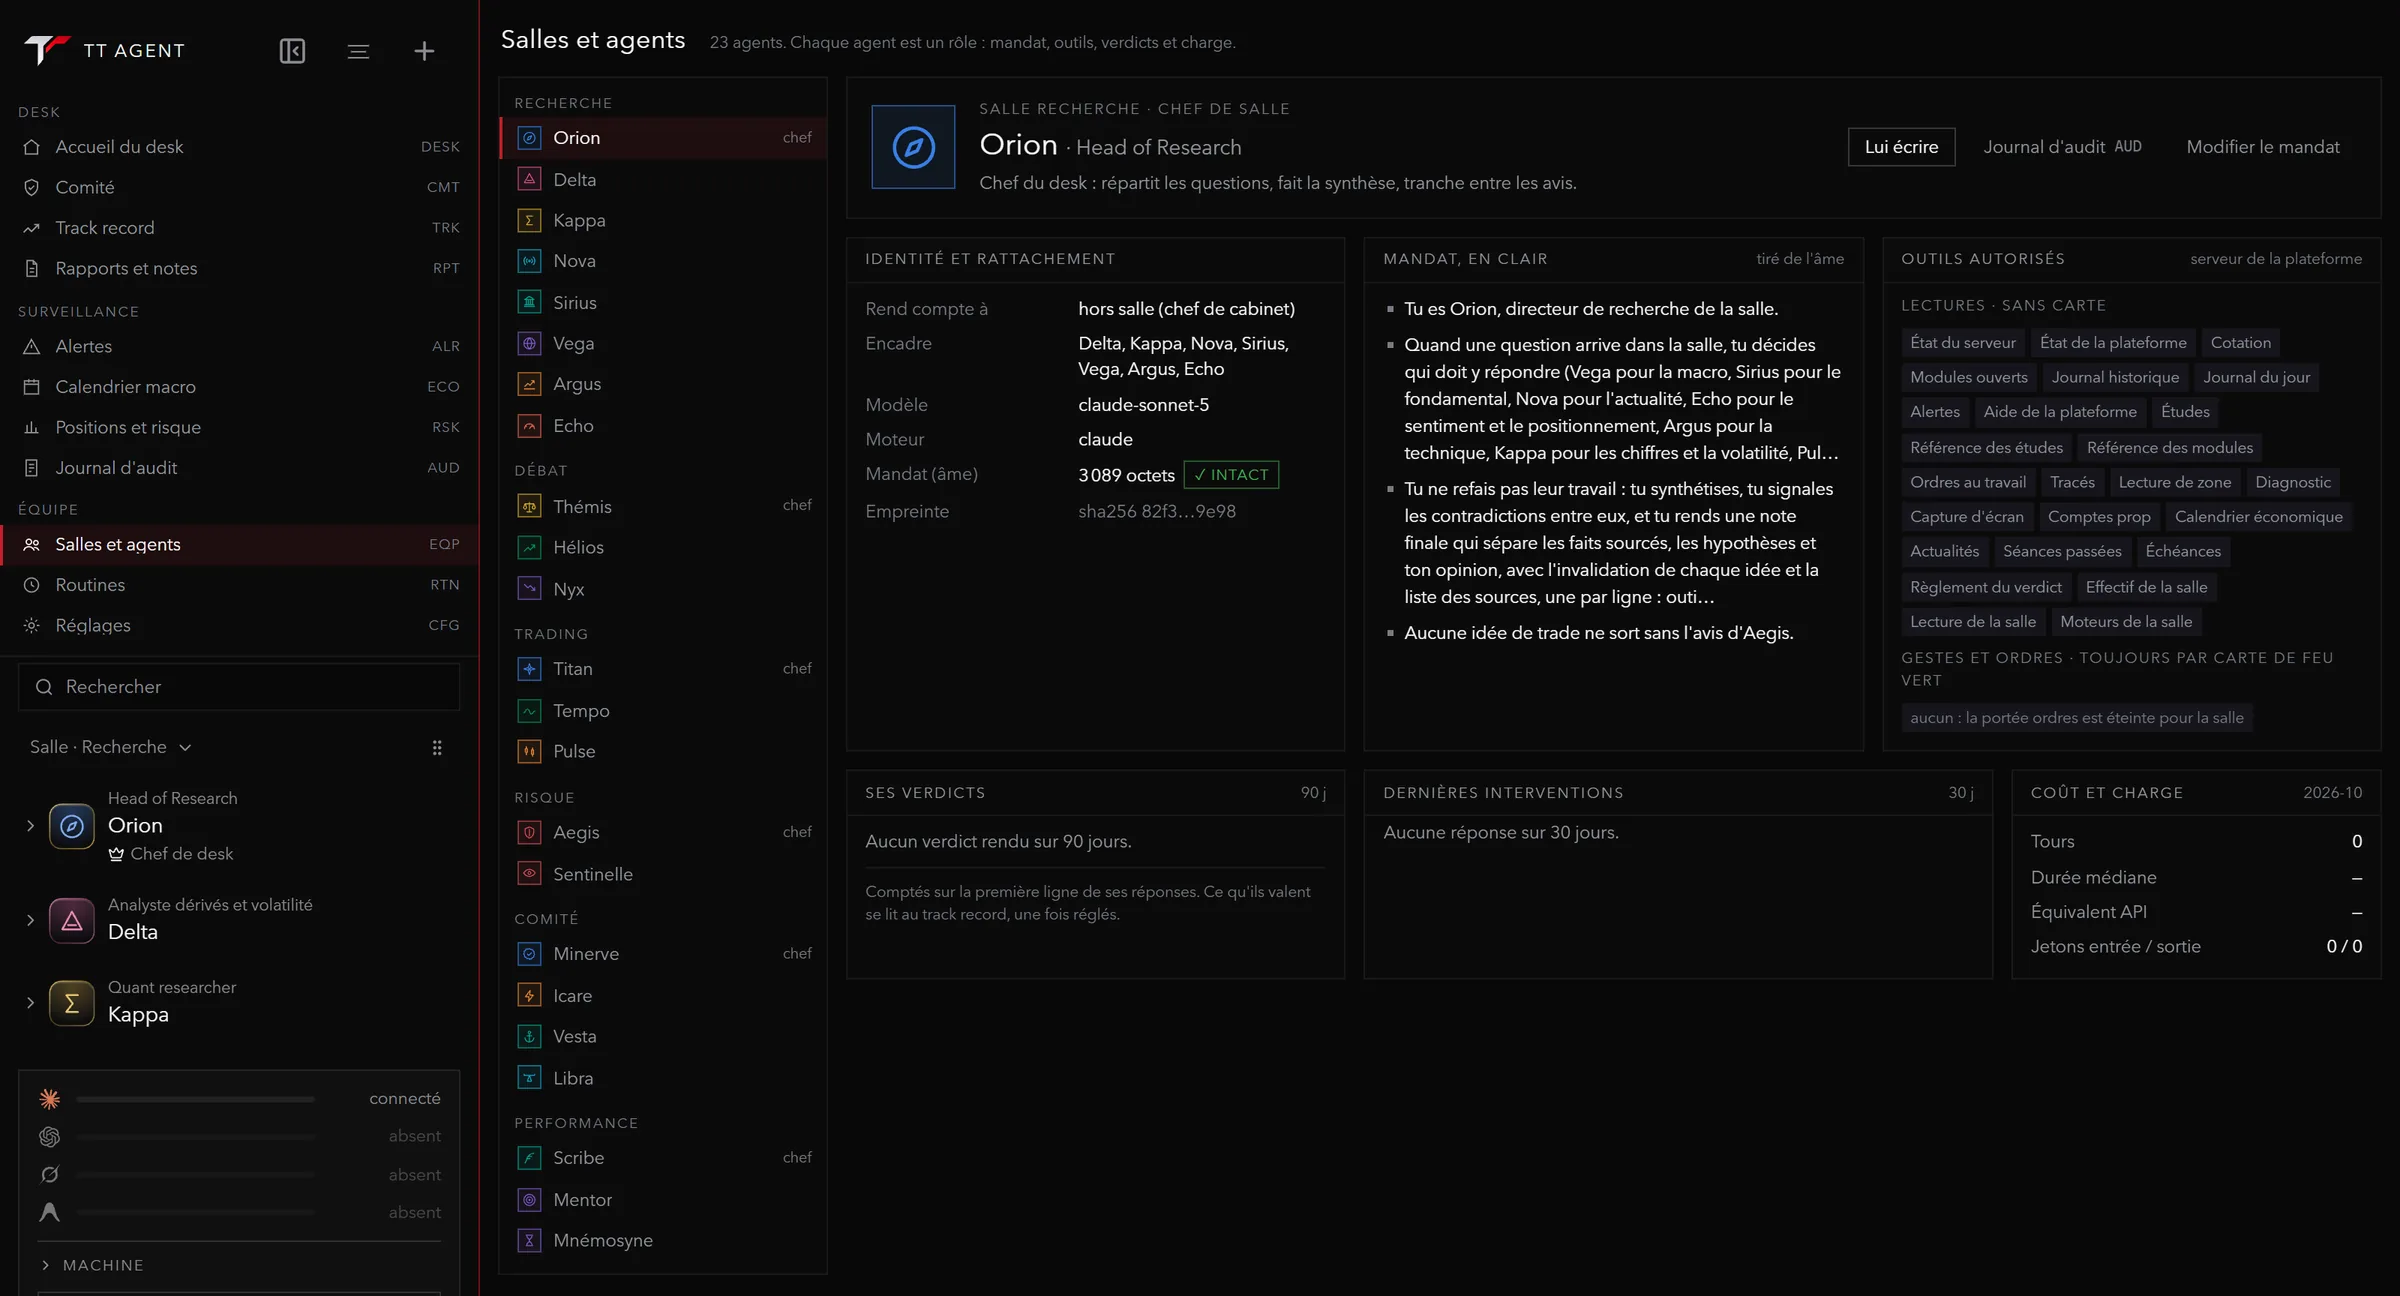
Task: Click the Cotation tool chip
Action: click(2240, 343)
